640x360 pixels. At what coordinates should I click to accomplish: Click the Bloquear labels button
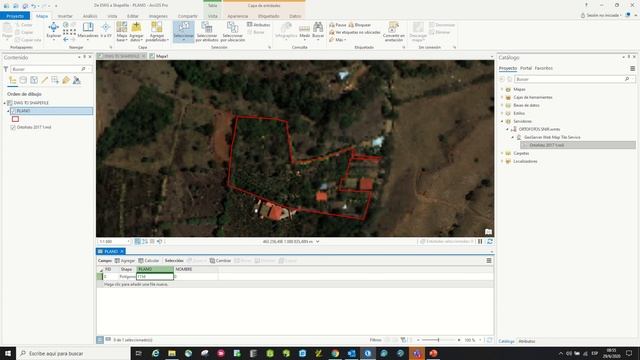pyautogui.click(x=360, y=25)
